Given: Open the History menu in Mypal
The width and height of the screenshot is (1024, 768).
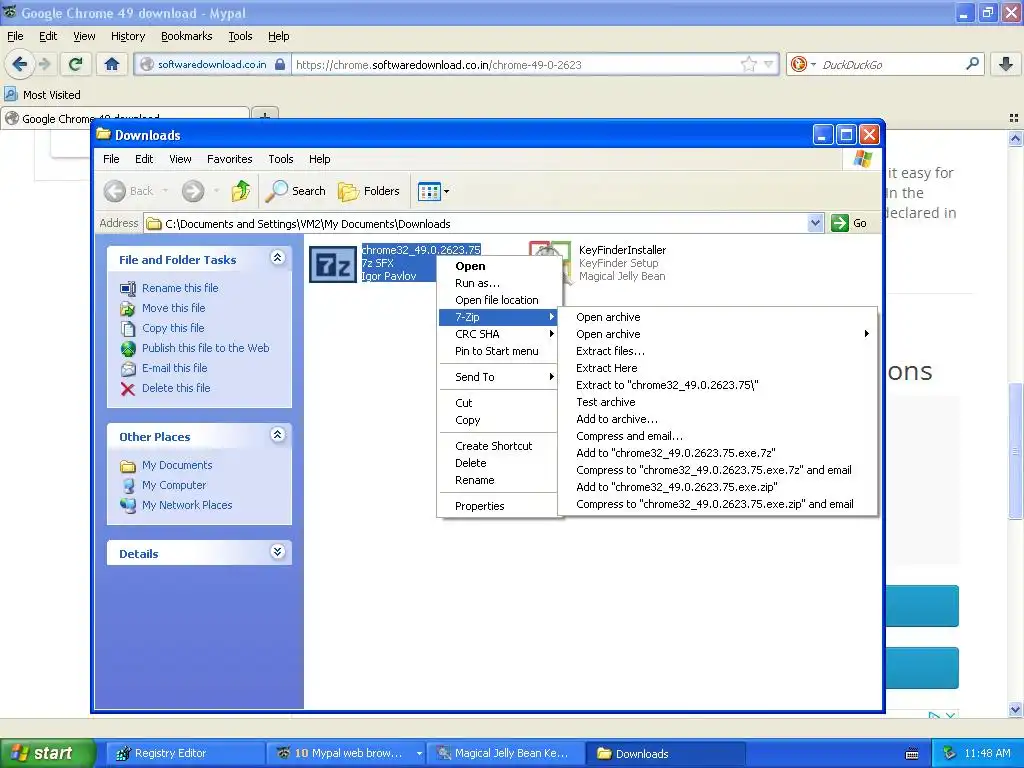Looking at the screenshot, I should click(127, 36).
